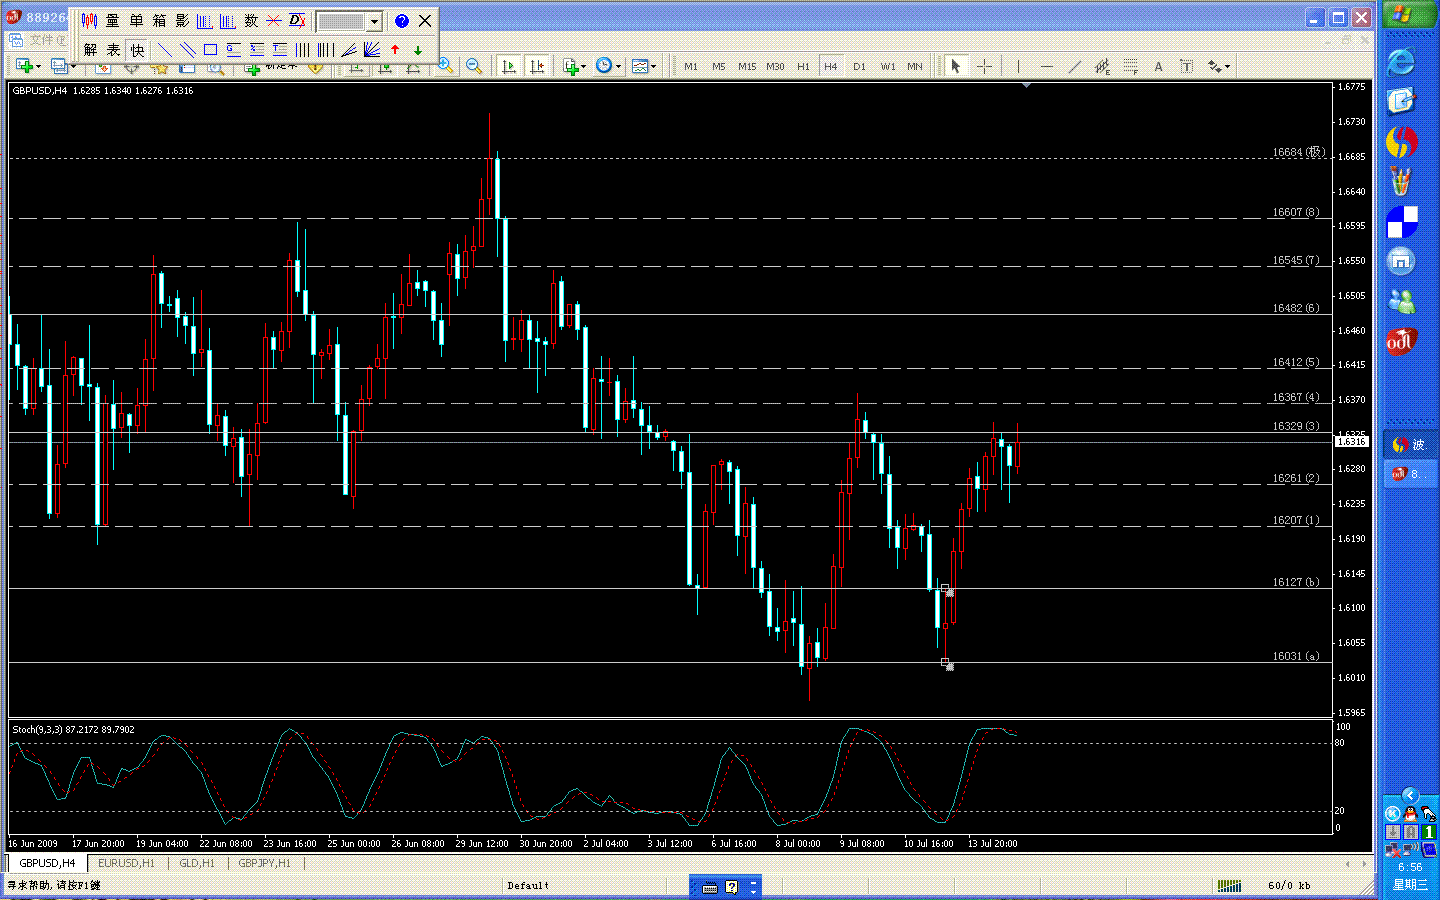This screenshot has width=1440, height=900.
Task: Toggle chart shift button
Action: click(537, 66)
